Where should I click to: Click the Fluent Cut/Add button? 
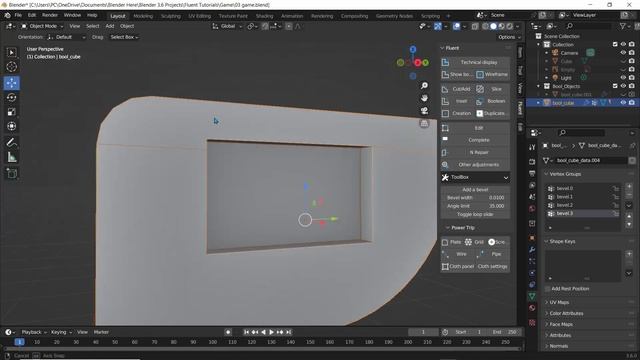[457, 89]
